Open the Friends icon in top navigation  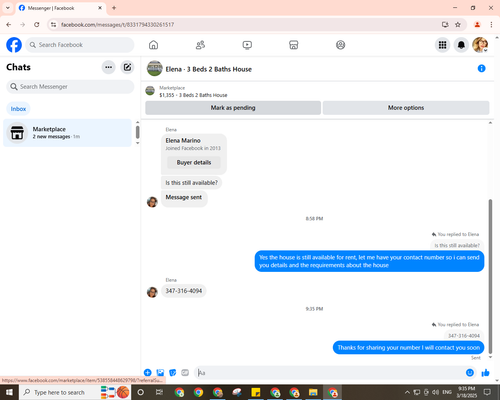200,45
